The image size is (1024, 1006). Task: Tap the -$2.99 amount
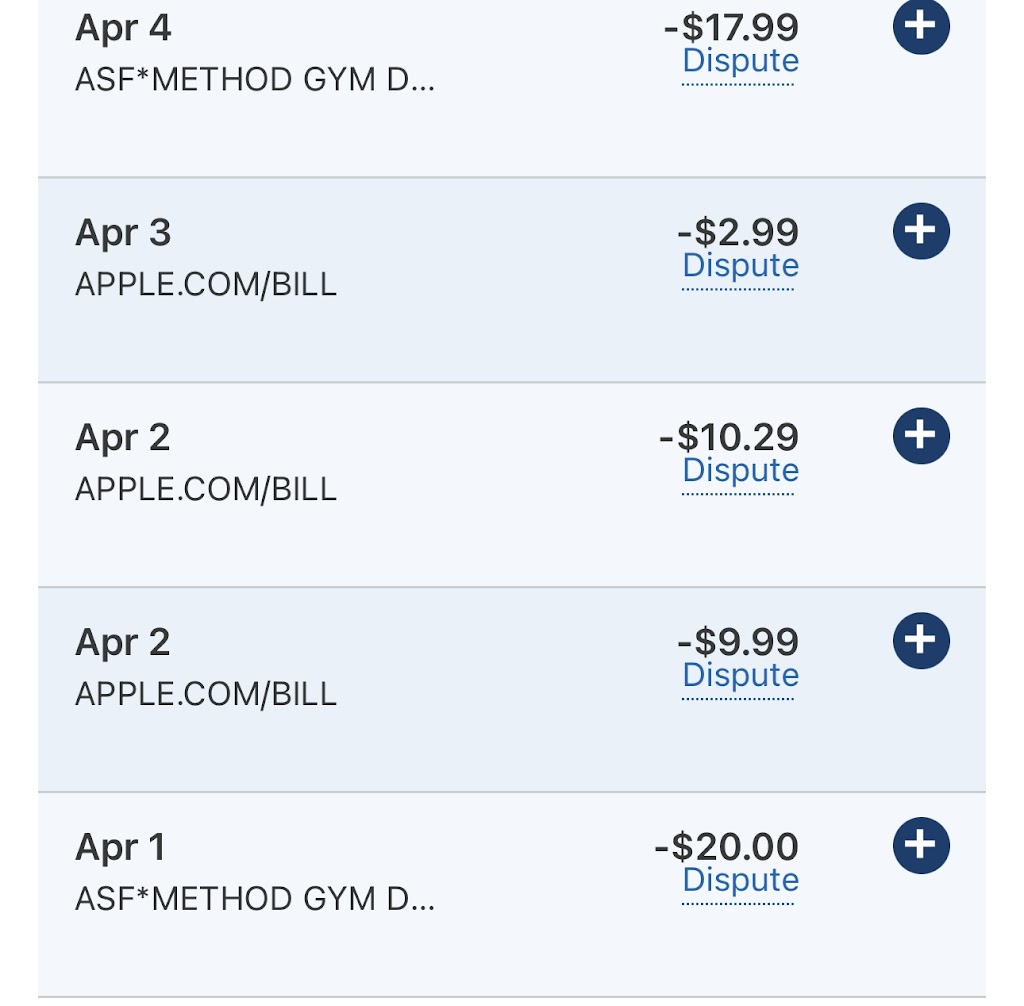[738, 232]
